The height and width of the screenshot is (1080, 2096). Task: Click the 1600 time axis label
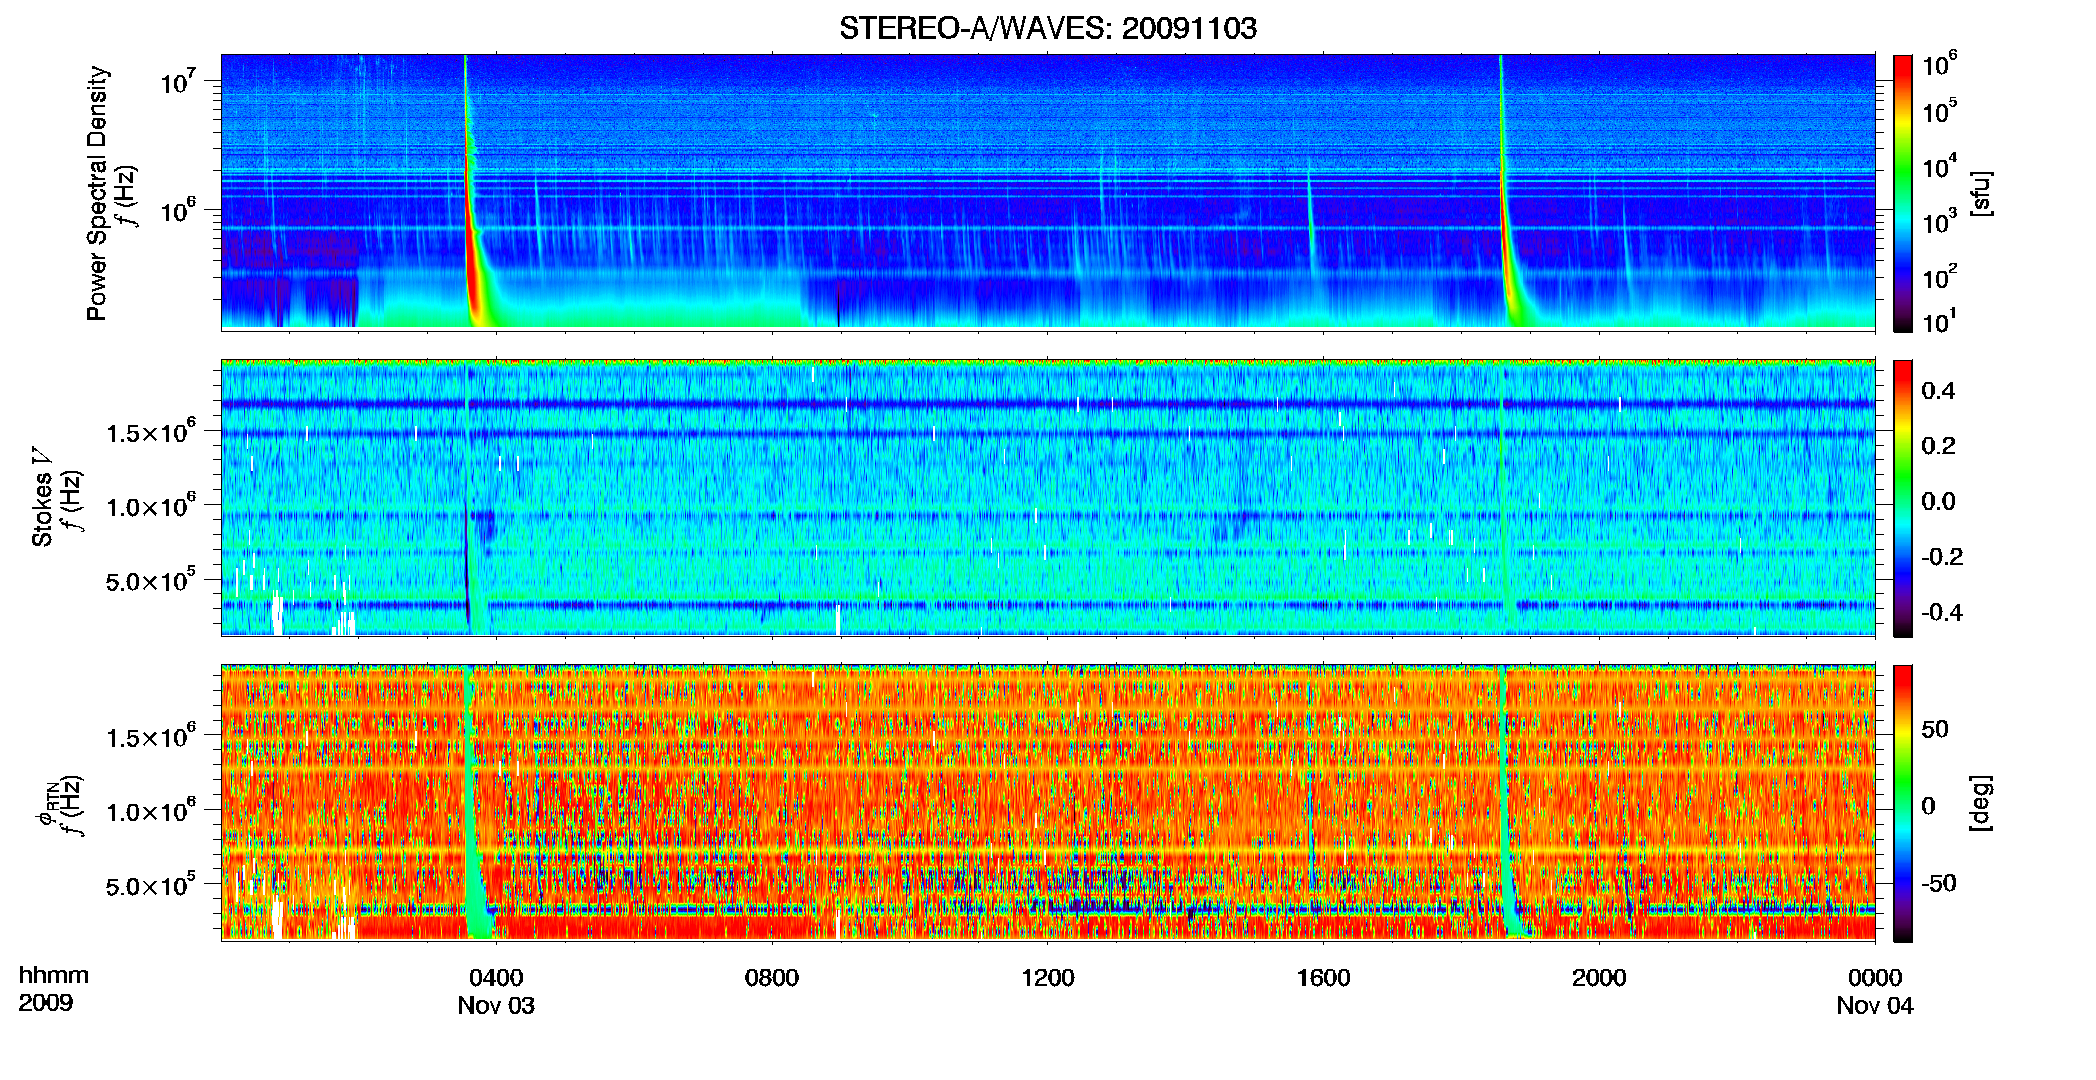click(x=1323, y=977)
